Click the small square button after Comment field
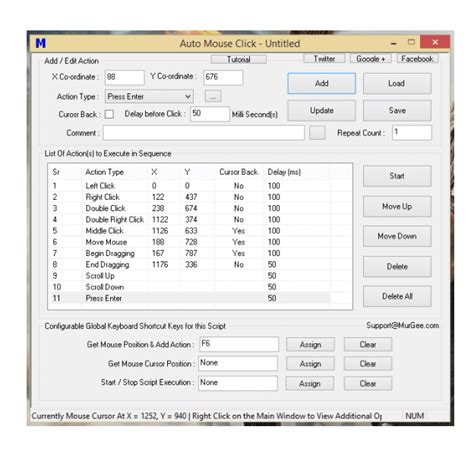This screenshot has width=474, height=455. (x=317, y=133)
